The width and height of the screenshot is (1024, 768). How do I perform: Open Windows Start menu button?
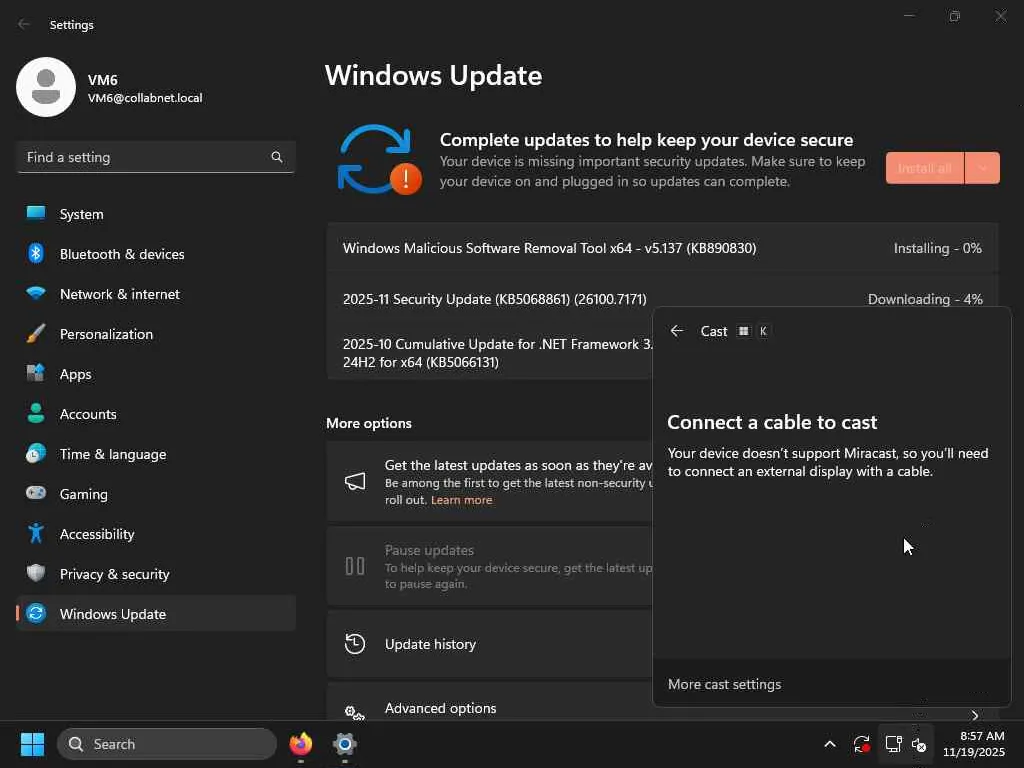click(x=32, y=744)
